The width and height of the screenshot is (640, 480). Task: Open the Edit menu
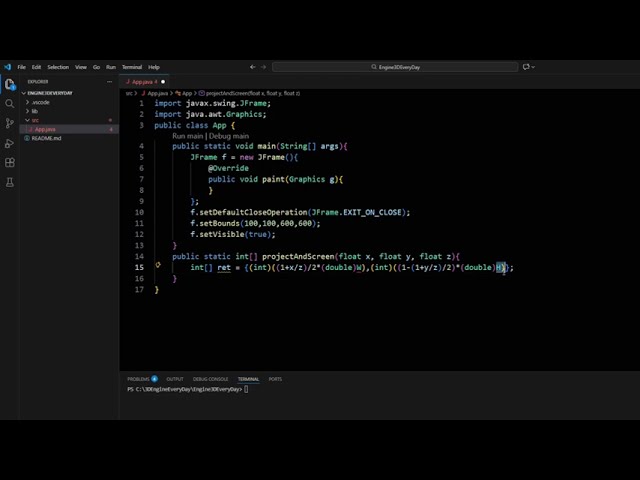click(x=36, y=67)
